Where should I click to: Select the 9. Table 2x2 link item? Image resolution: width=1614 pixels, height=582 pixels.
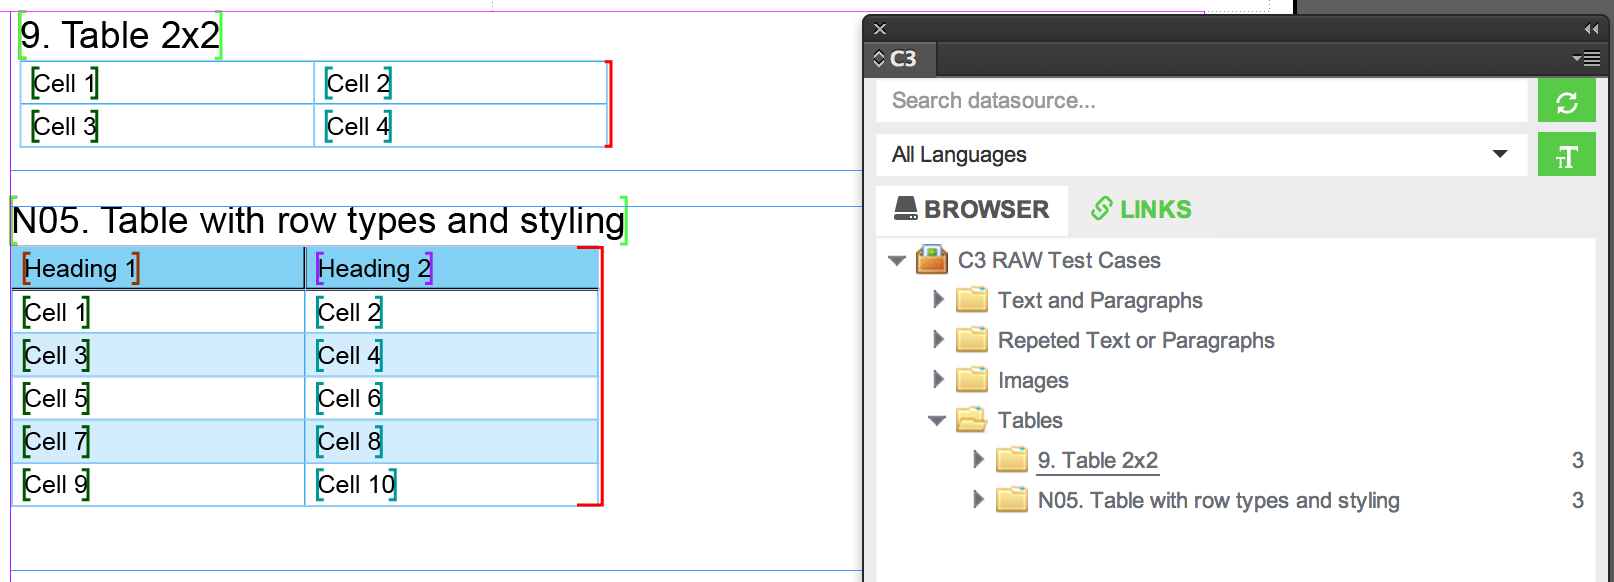1098,461
